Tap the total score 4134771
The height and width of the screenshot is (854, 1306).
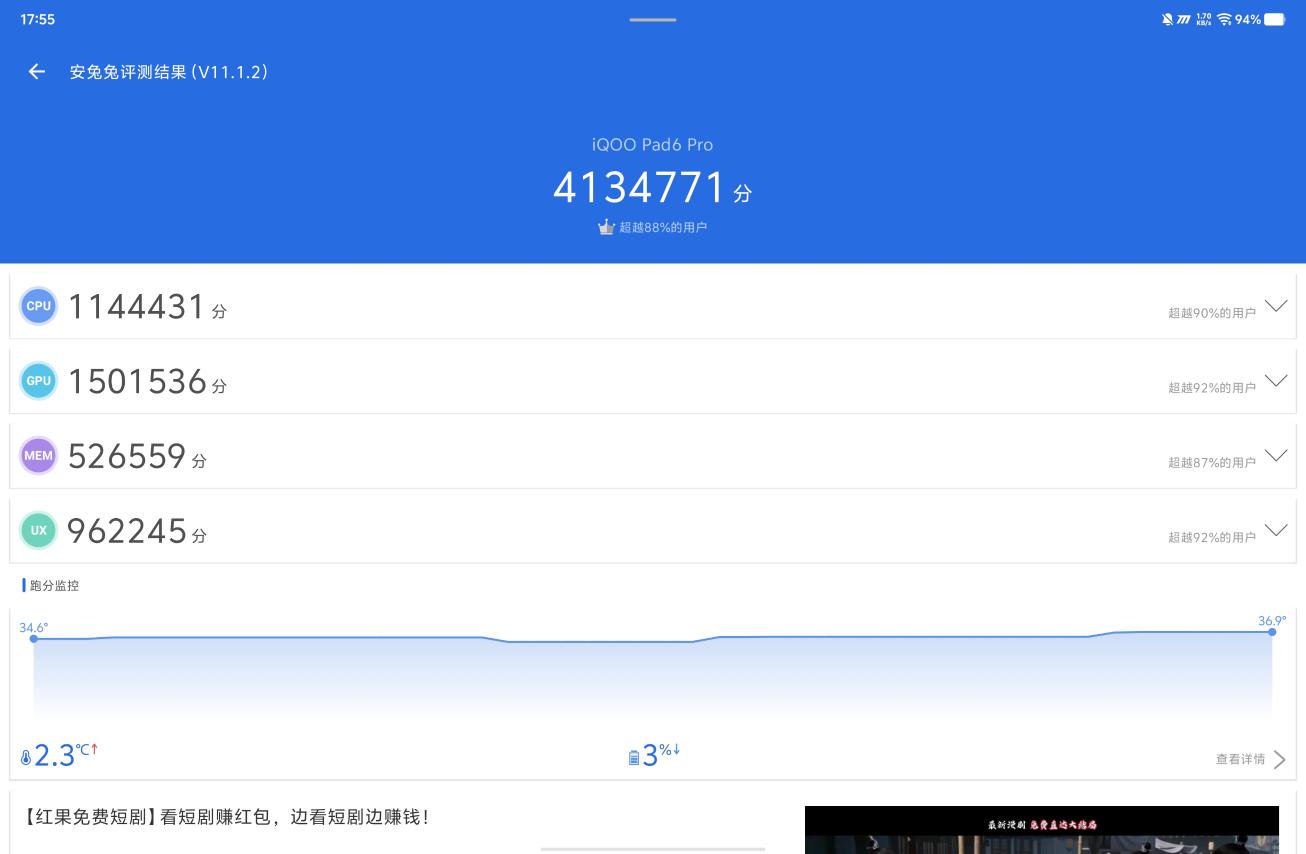(640, 187)
